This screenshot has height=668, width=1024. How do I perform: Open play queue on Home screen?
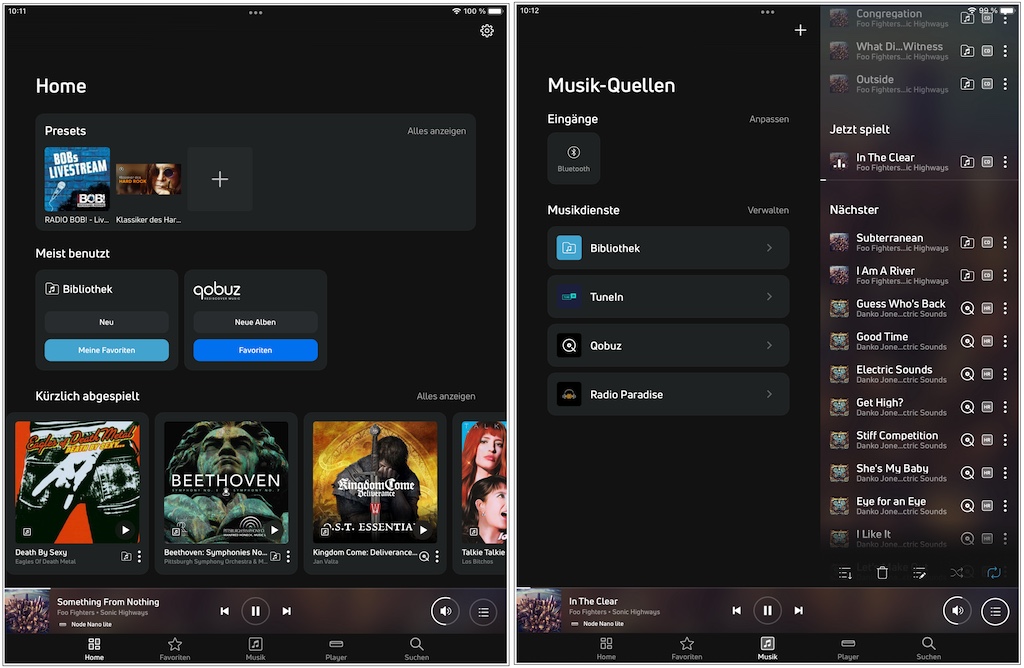click(x=483, y=612)
